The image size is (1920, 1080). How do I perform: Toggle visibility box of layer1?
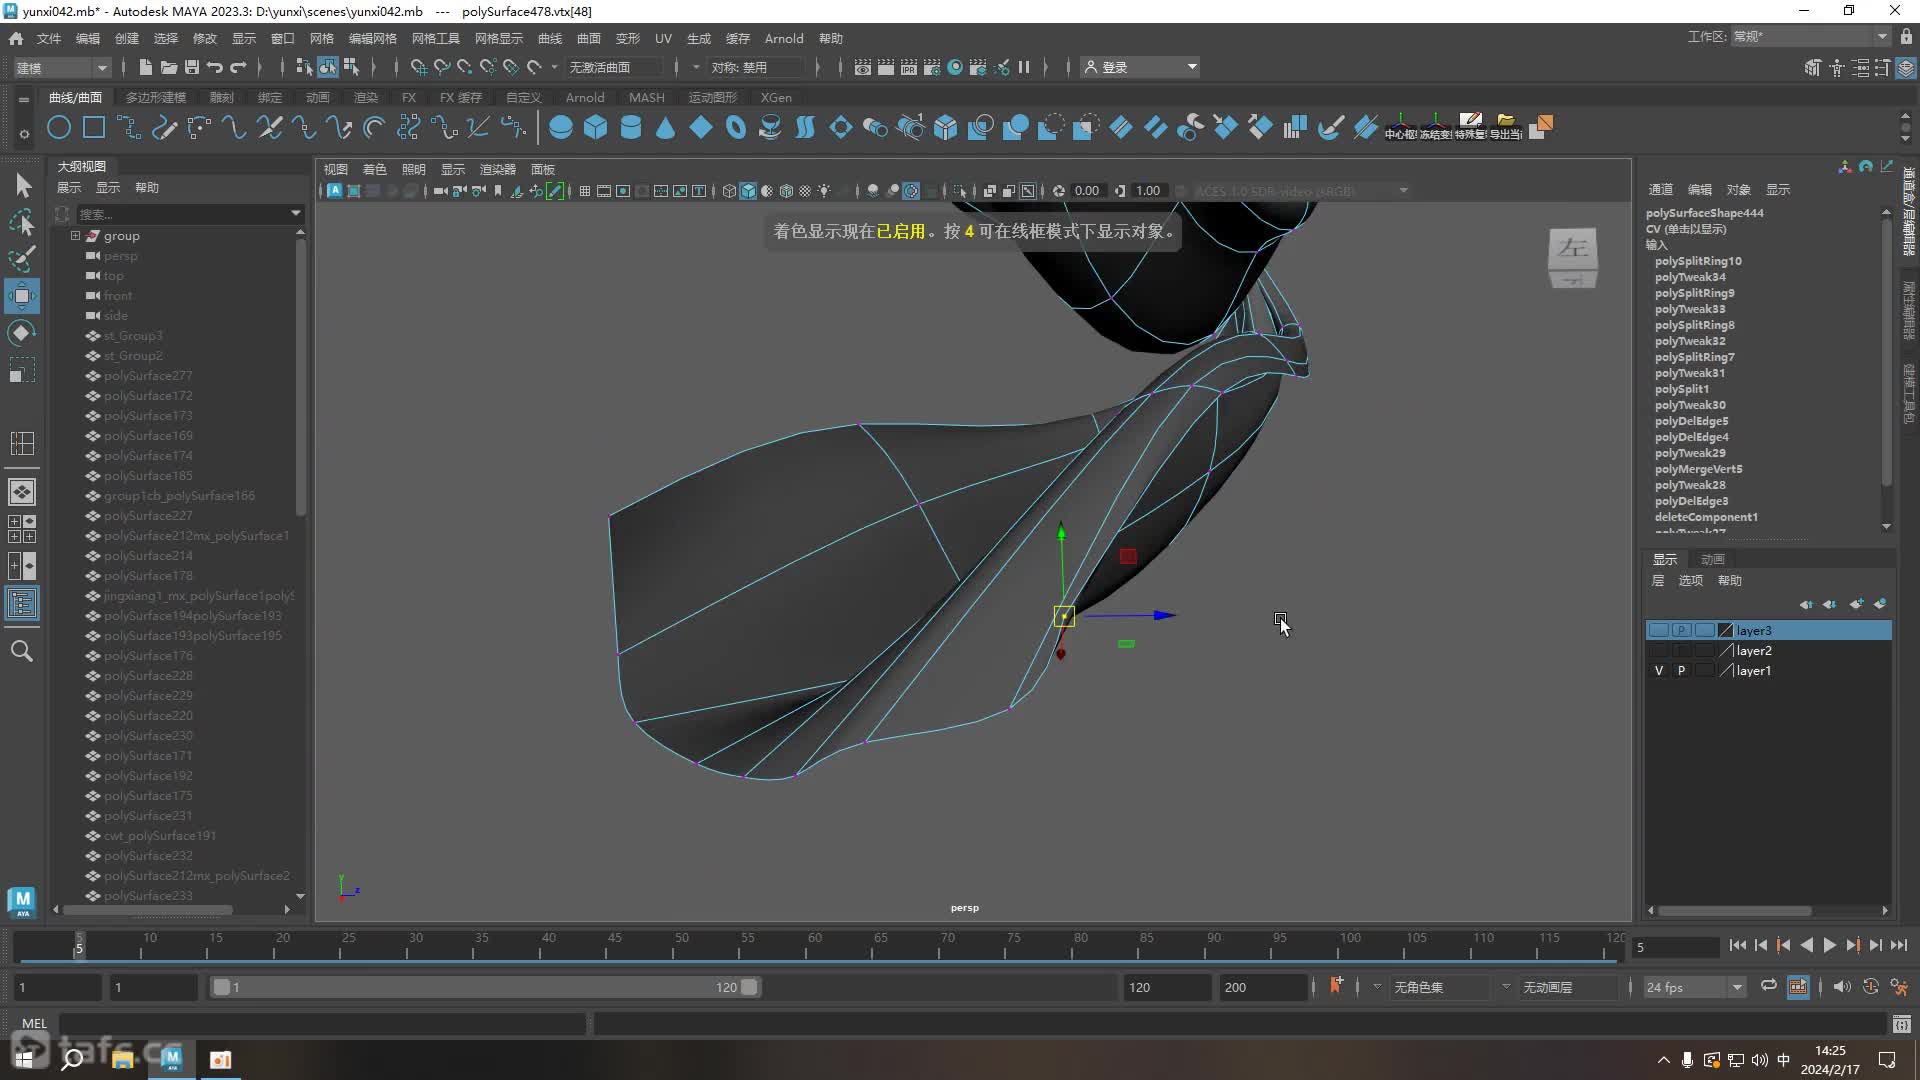click(1659, 671)
